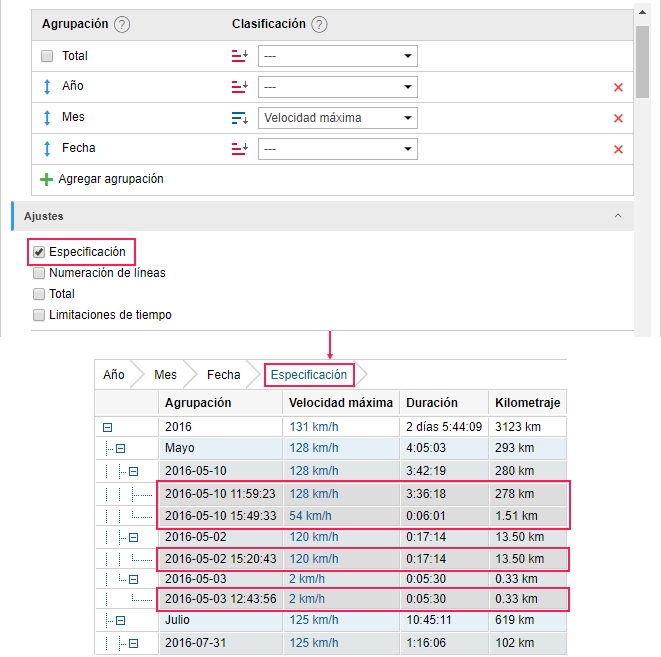Image resolution: width=661 pixels, height=657 pixels.
Task: Click the help icon next to Agrupación
Action: pyautogui.click(x=122, y=24)
